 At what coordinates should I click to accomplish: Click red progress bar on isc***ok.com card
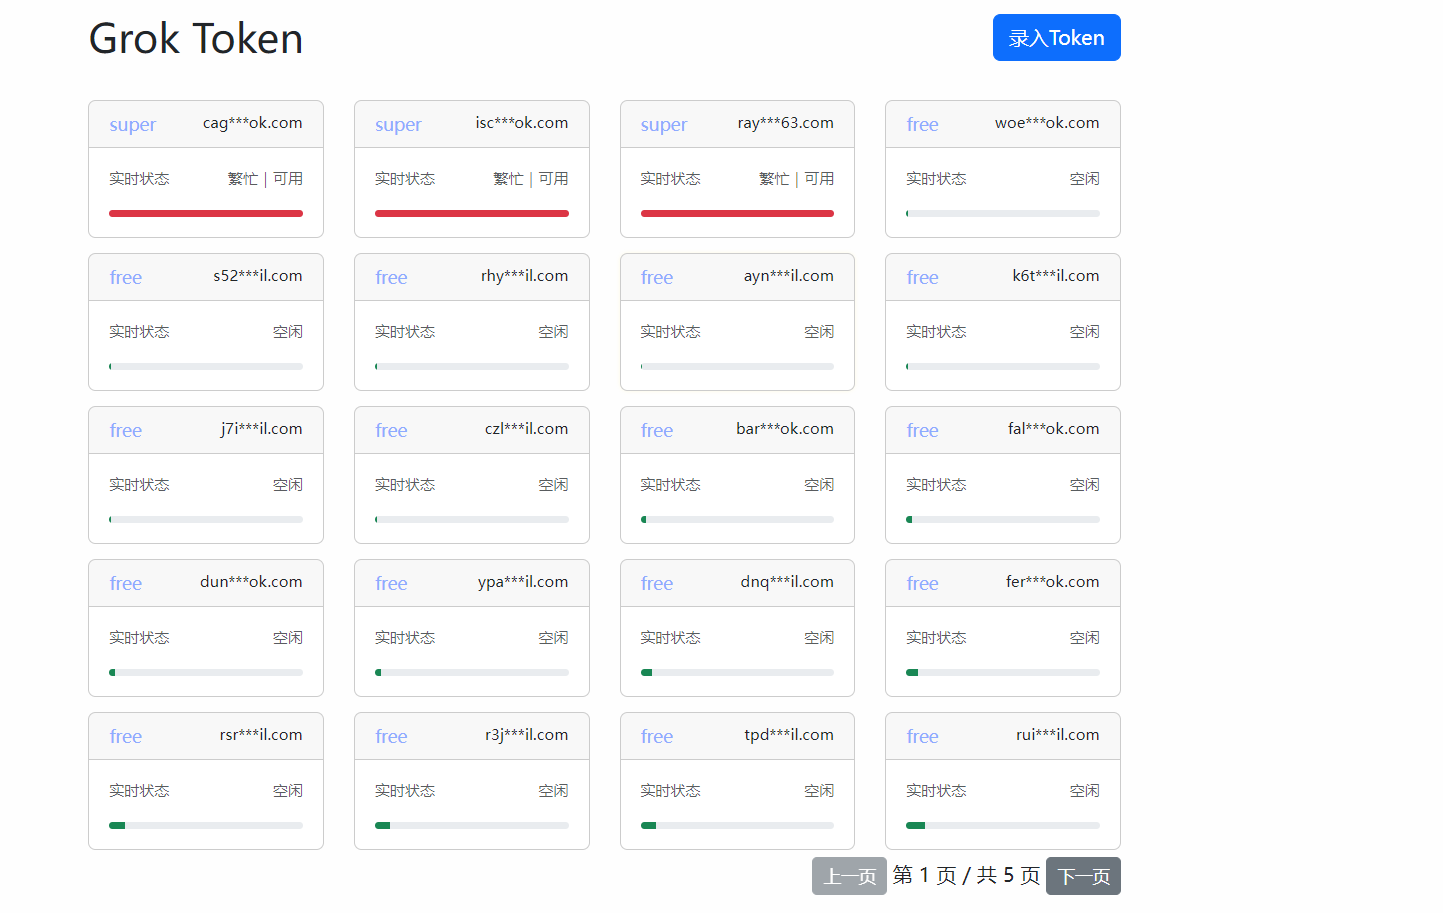coord(472,213)
